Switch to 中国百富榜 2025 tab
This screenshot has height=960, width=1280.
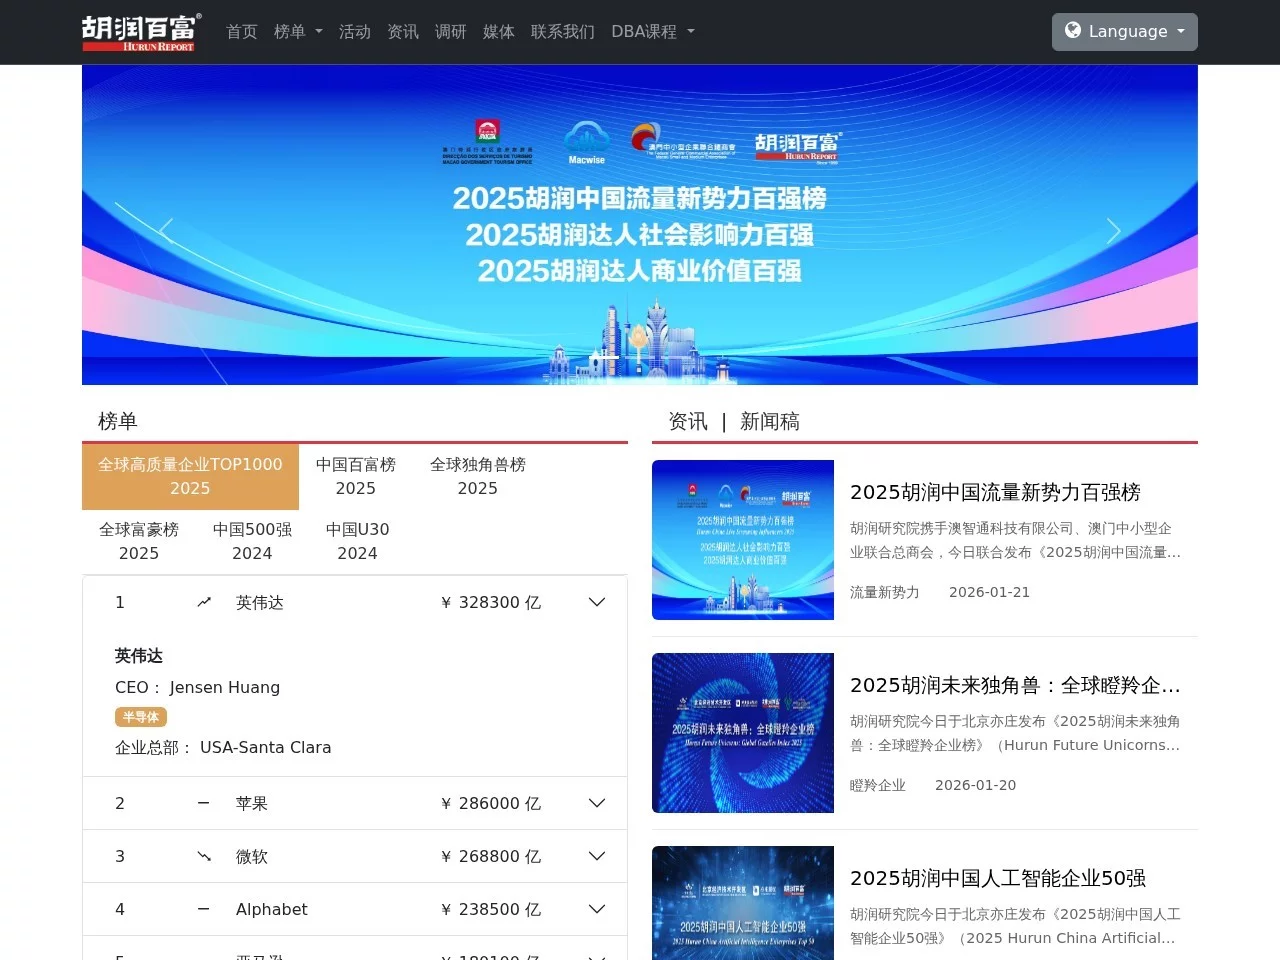(356, 476)
